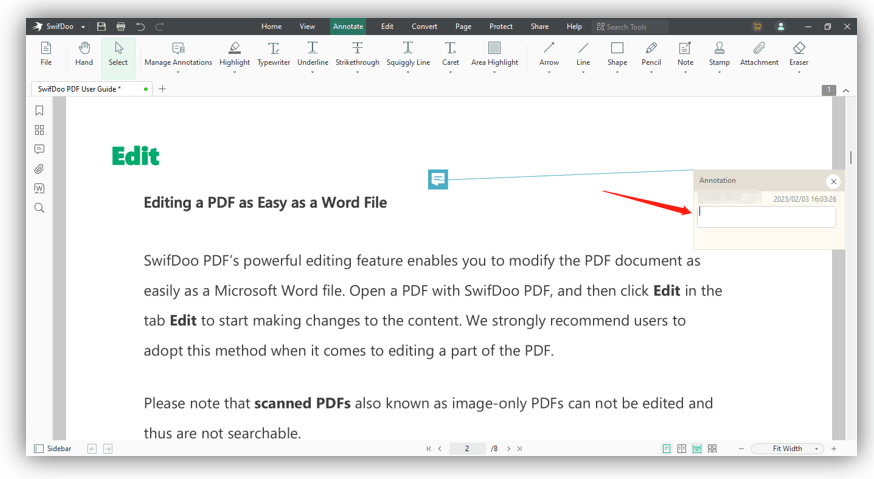Viewport: 874px width, 479px height.
Task: Open the File menu icon
Action: pos(46,54)
